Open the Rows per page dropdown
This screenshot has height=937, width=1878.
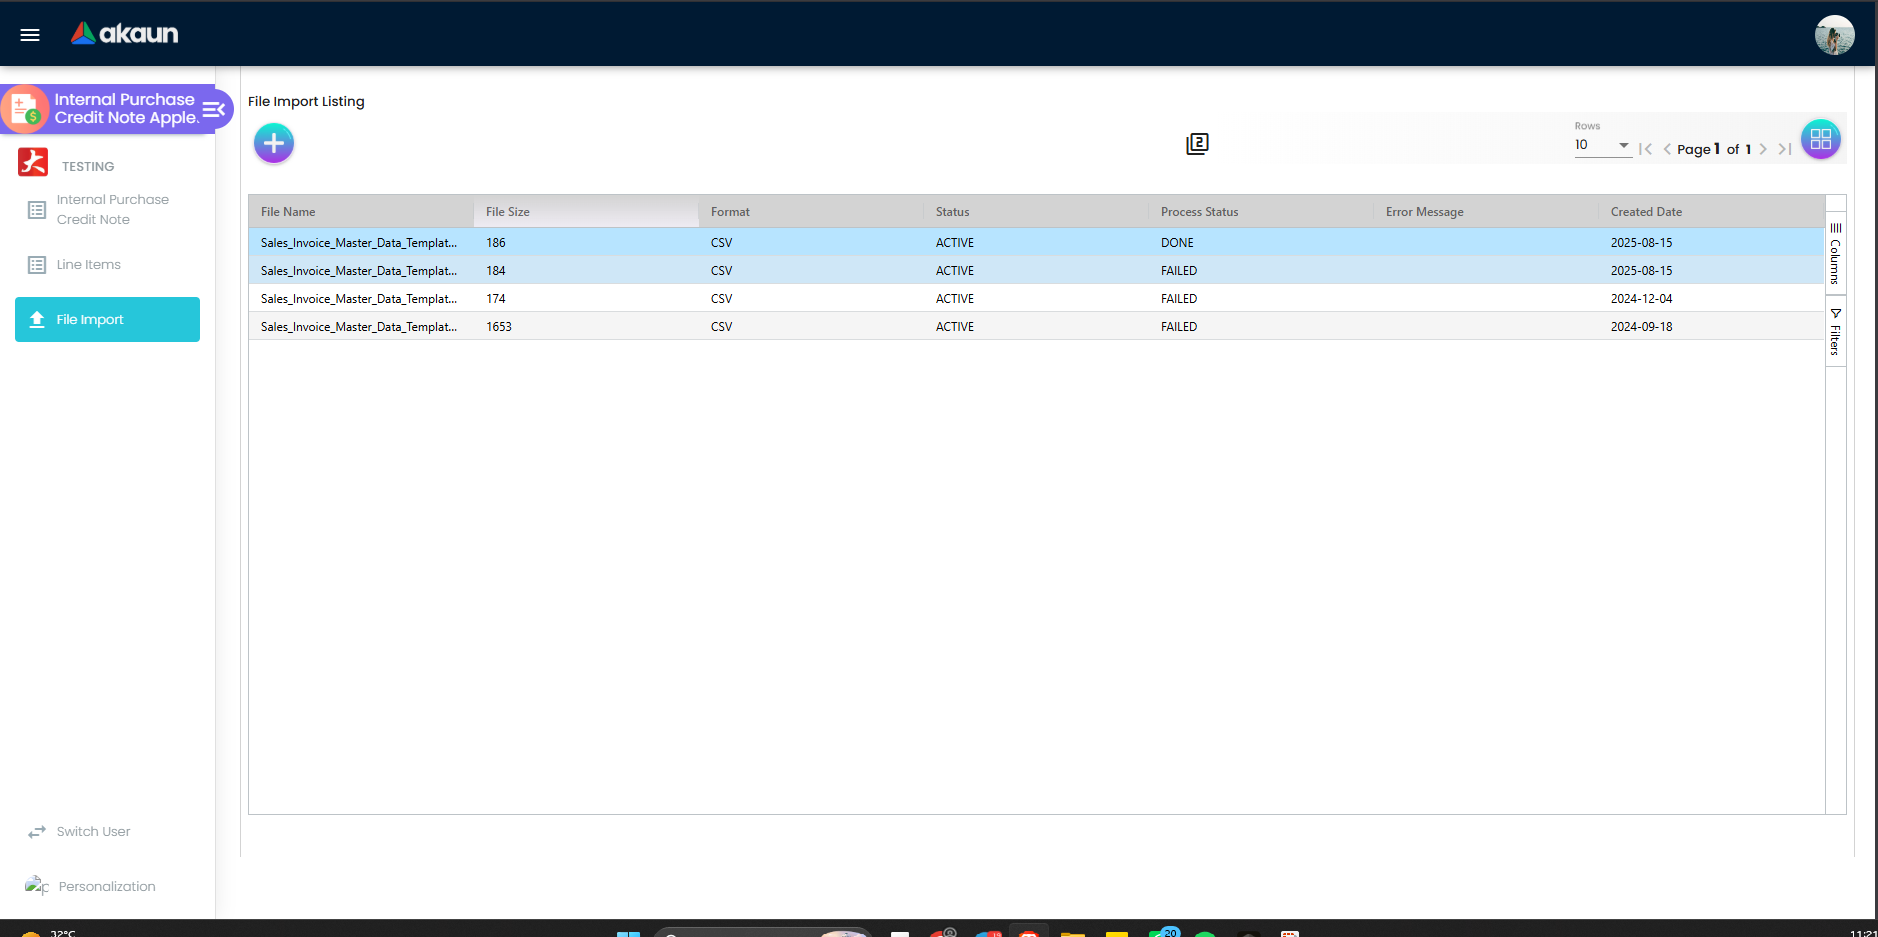pyautogui.click(x=1602, y=145)
